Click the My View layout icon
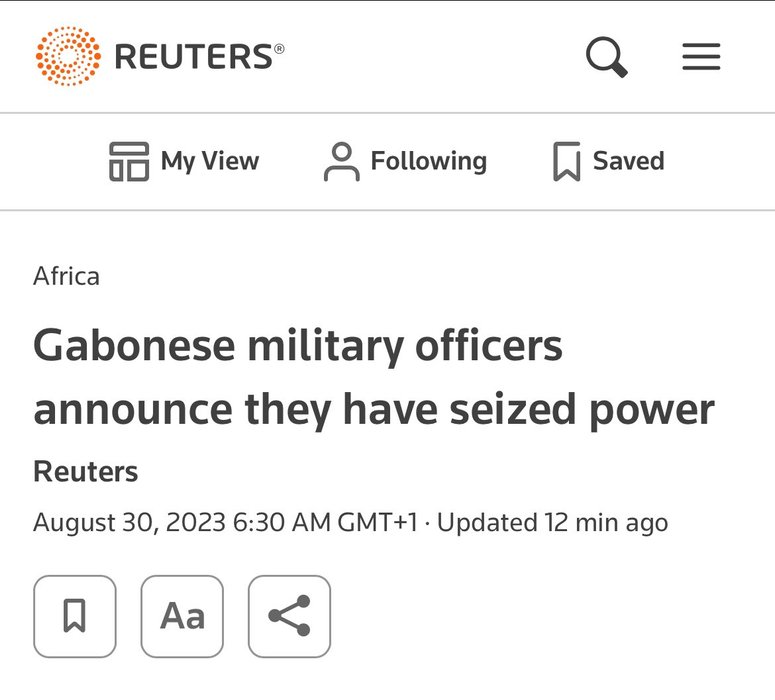775x700 pixels. [128, 162]
